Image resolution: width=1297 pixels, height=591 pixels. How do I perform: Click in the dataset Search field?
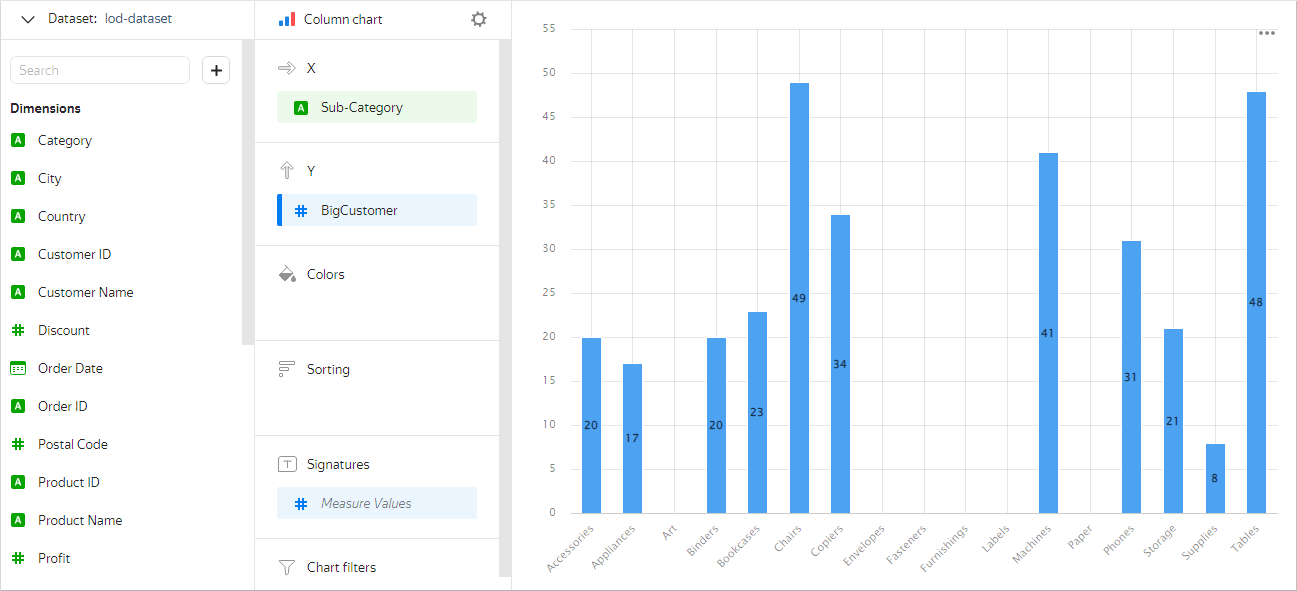coord(100,70)
